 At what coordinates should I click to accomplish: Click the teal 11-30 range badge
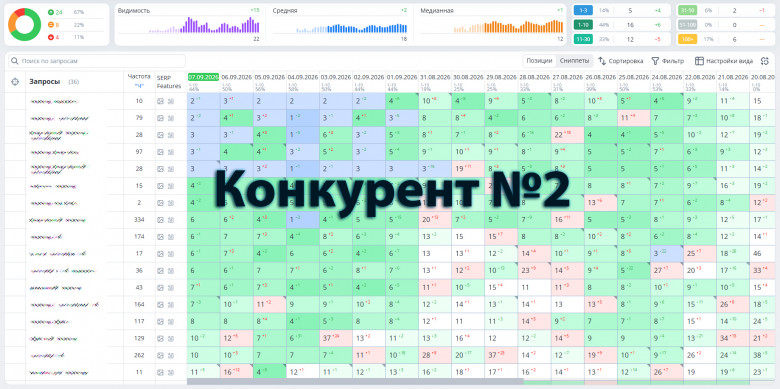click(x=584, y=39)
